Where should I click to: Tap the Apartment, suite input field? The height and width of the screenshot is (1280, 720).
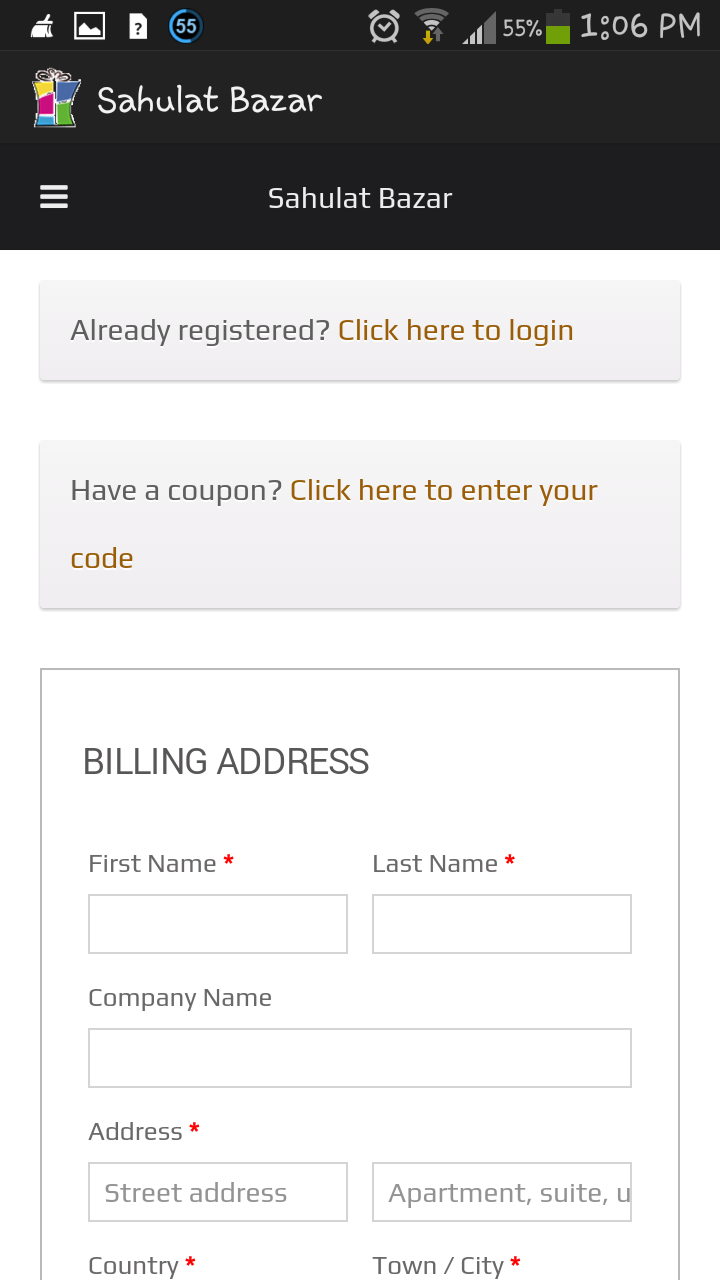point(502,1192)
